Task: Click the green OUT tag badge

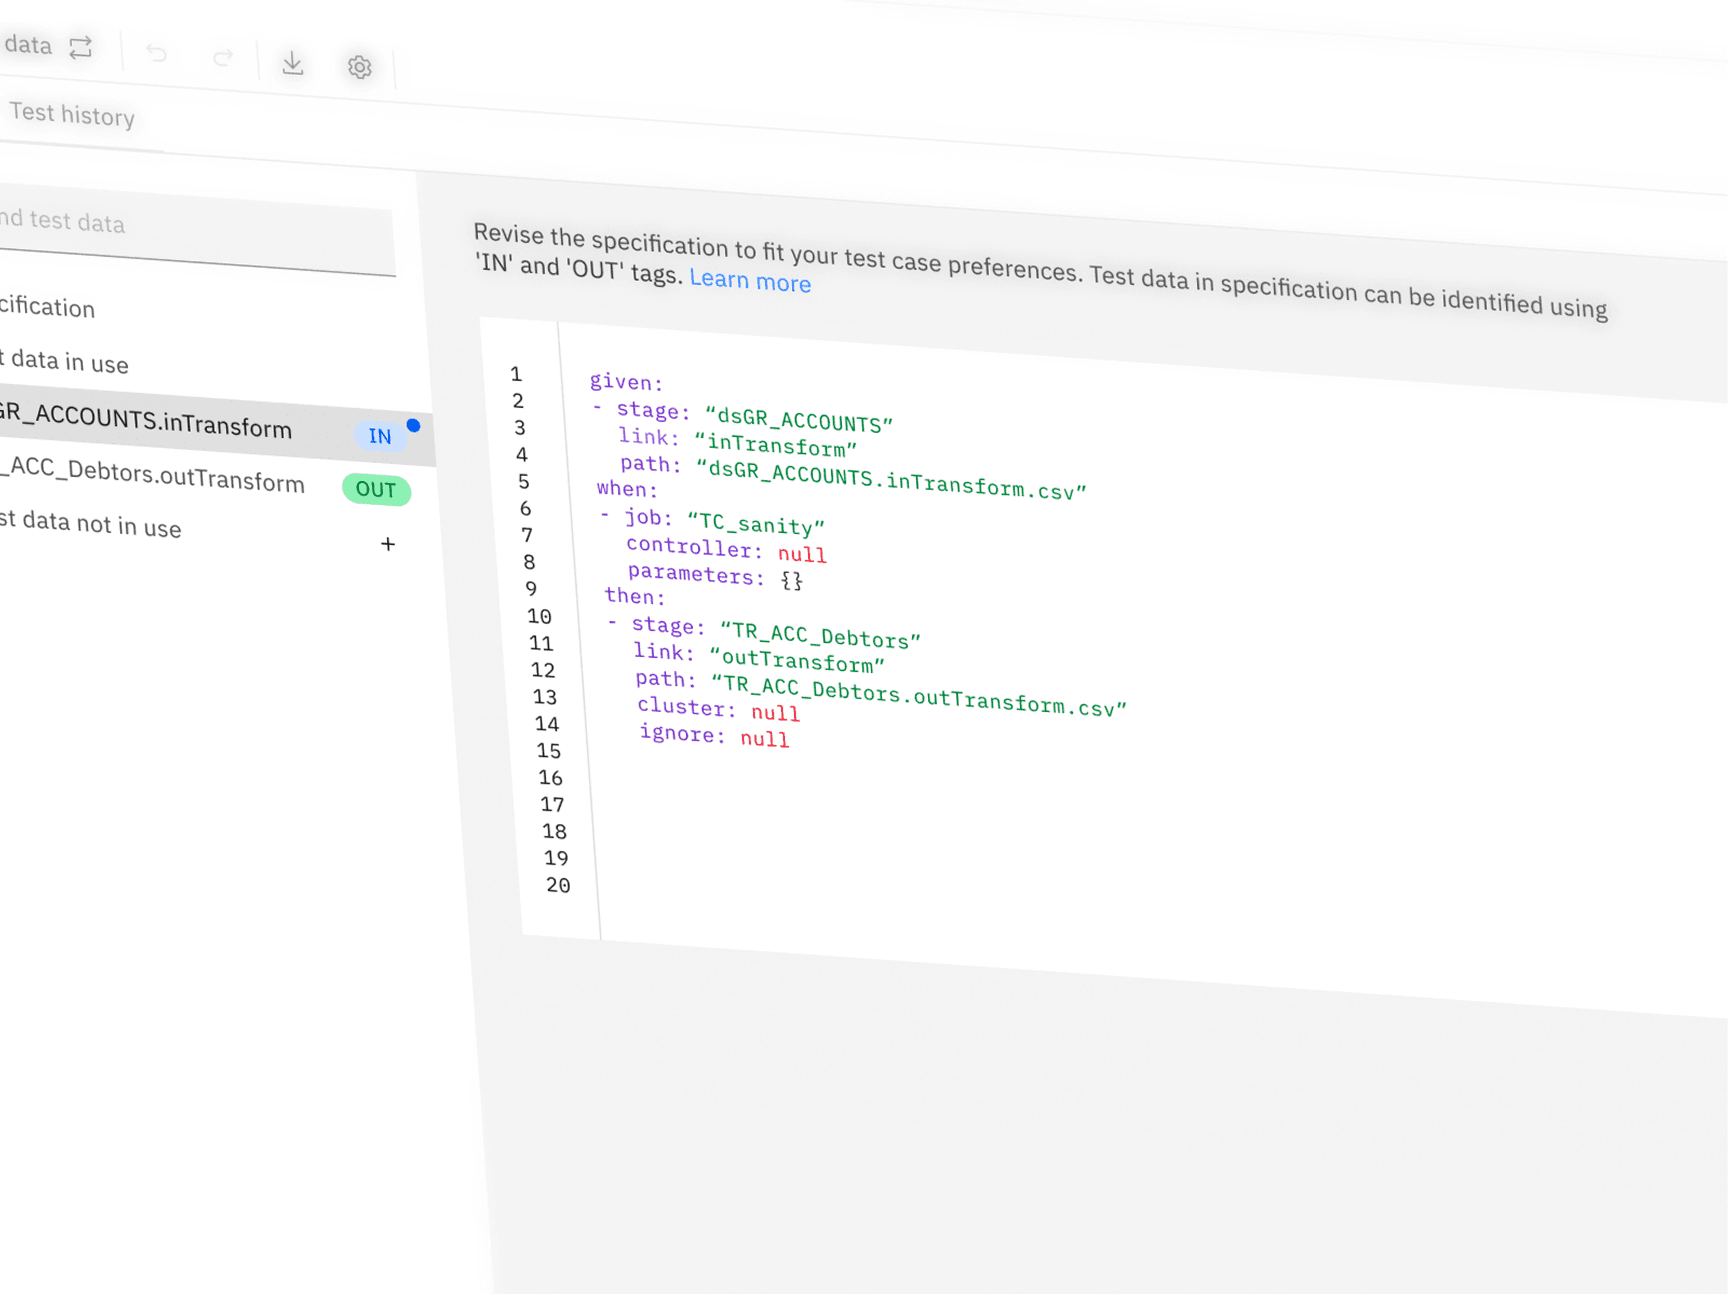Action: 376,489
